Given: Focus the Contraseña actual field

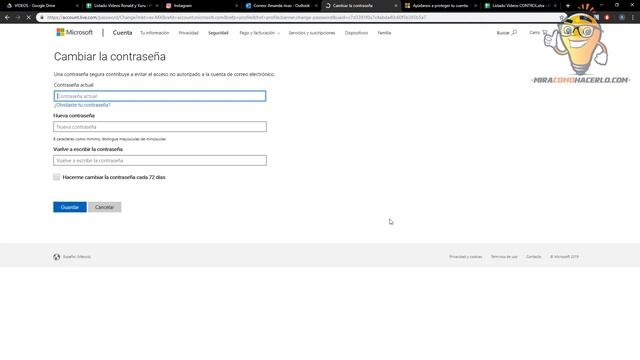Looking at the screenshot, I should pyautogui.click(x=160, y=96).
